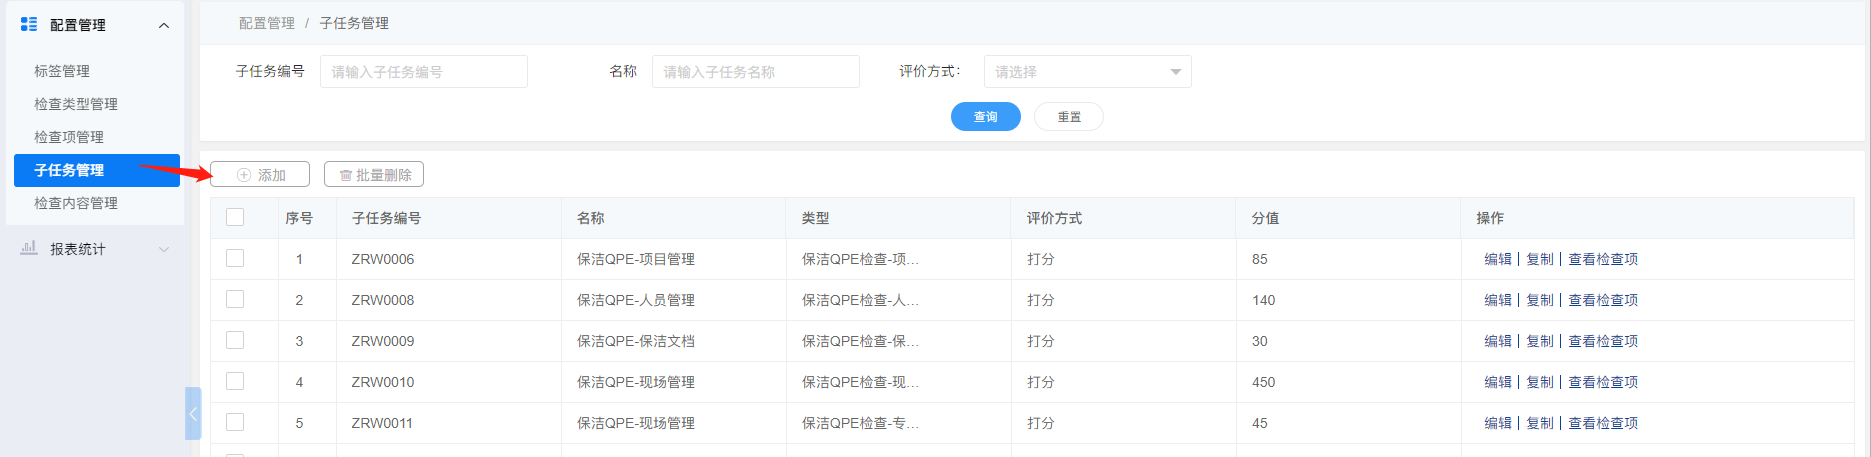Click the 添加 add button

(260, 174)
